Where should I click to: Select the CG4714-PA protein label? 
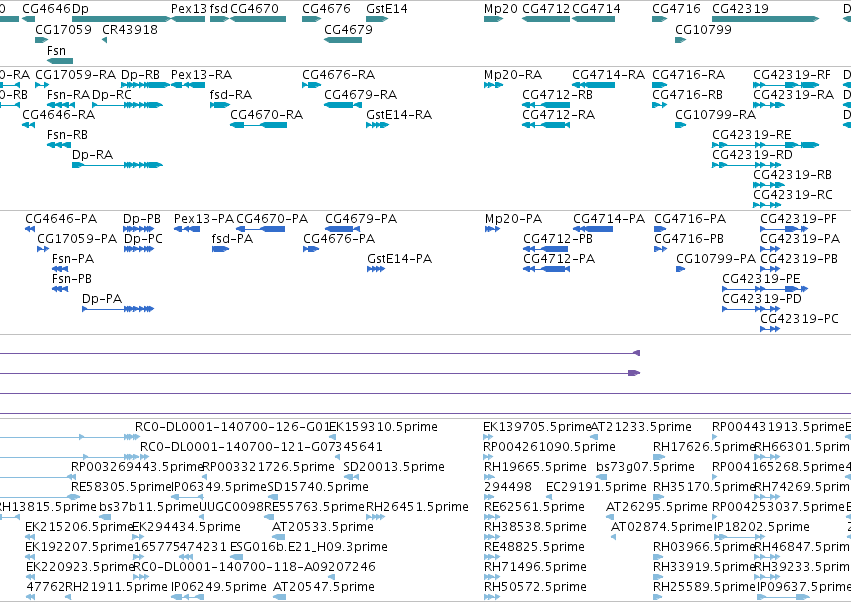tap(609, 219)
